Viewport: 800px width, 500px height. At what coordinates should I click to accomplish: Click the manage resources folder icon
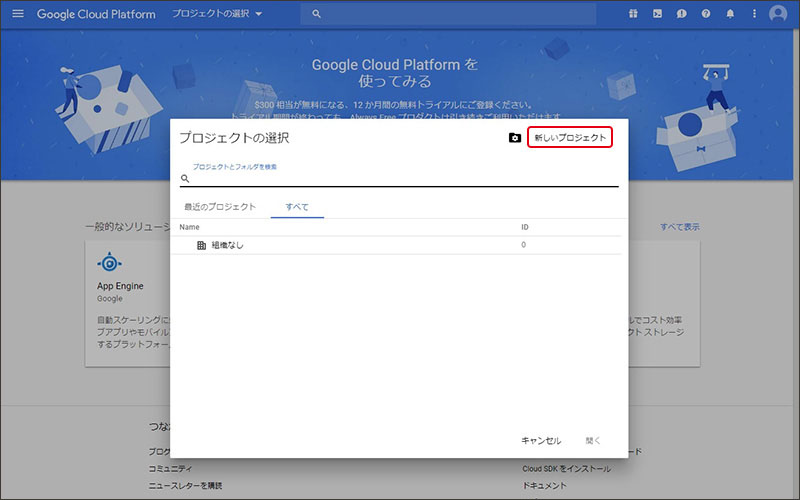click(514, 138)
